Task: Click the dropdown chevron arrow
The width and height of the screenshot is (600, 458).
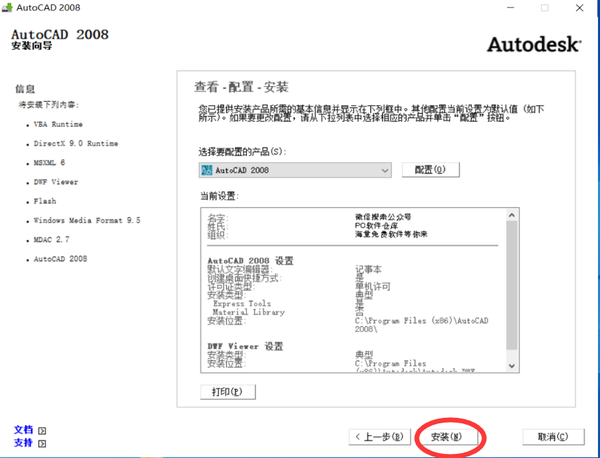Action: 385,171
